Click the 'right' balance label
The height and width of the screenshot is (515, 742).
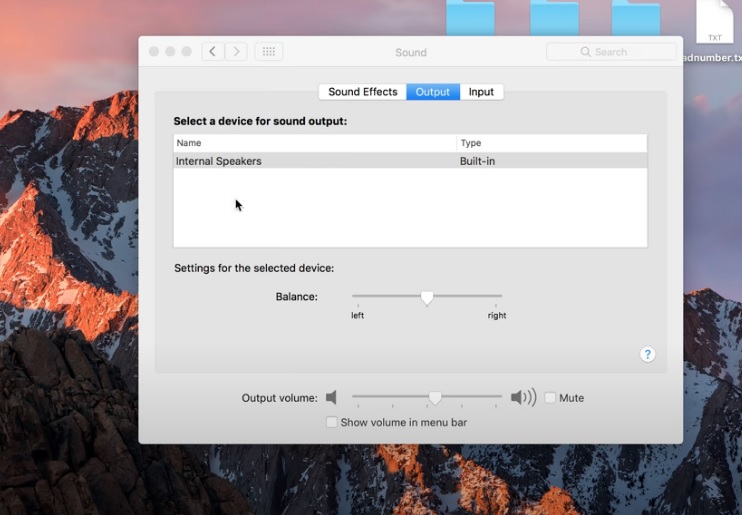[x=497, y=315]
